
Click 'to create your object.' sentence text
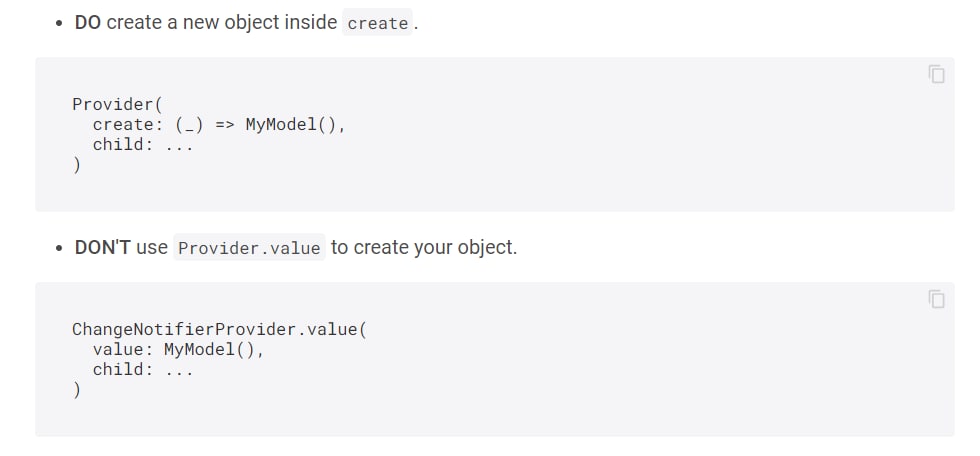tap(424, 247)
